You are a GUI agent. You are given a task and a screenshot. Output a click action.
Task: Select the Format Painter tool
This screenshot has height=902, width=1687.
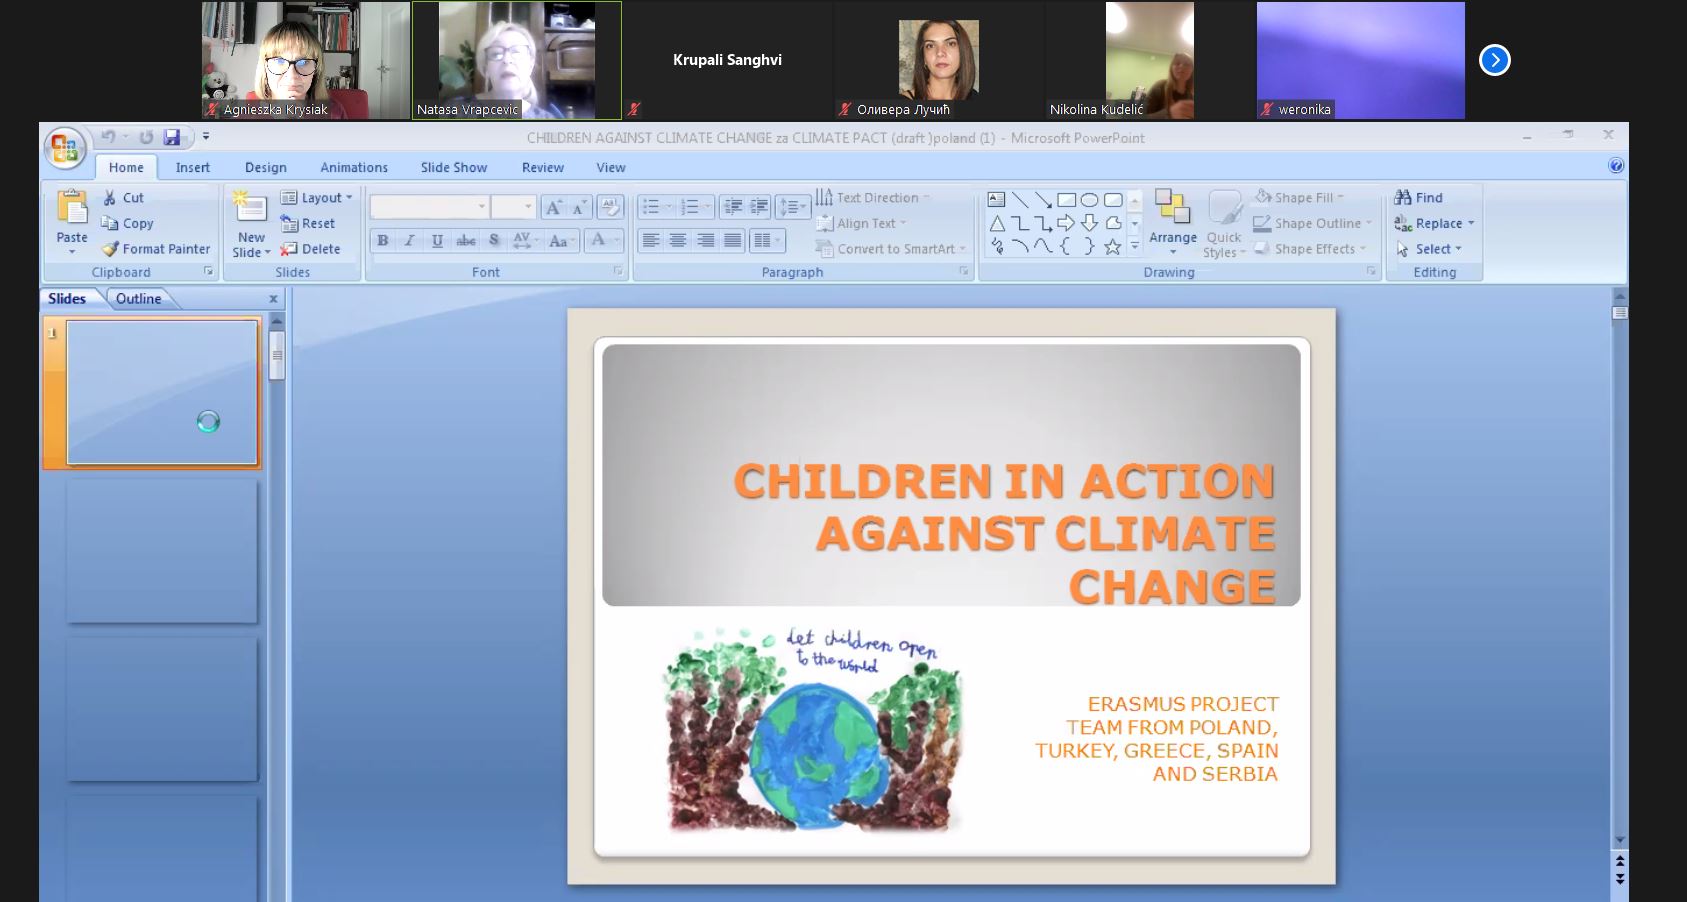coord(157,249)
